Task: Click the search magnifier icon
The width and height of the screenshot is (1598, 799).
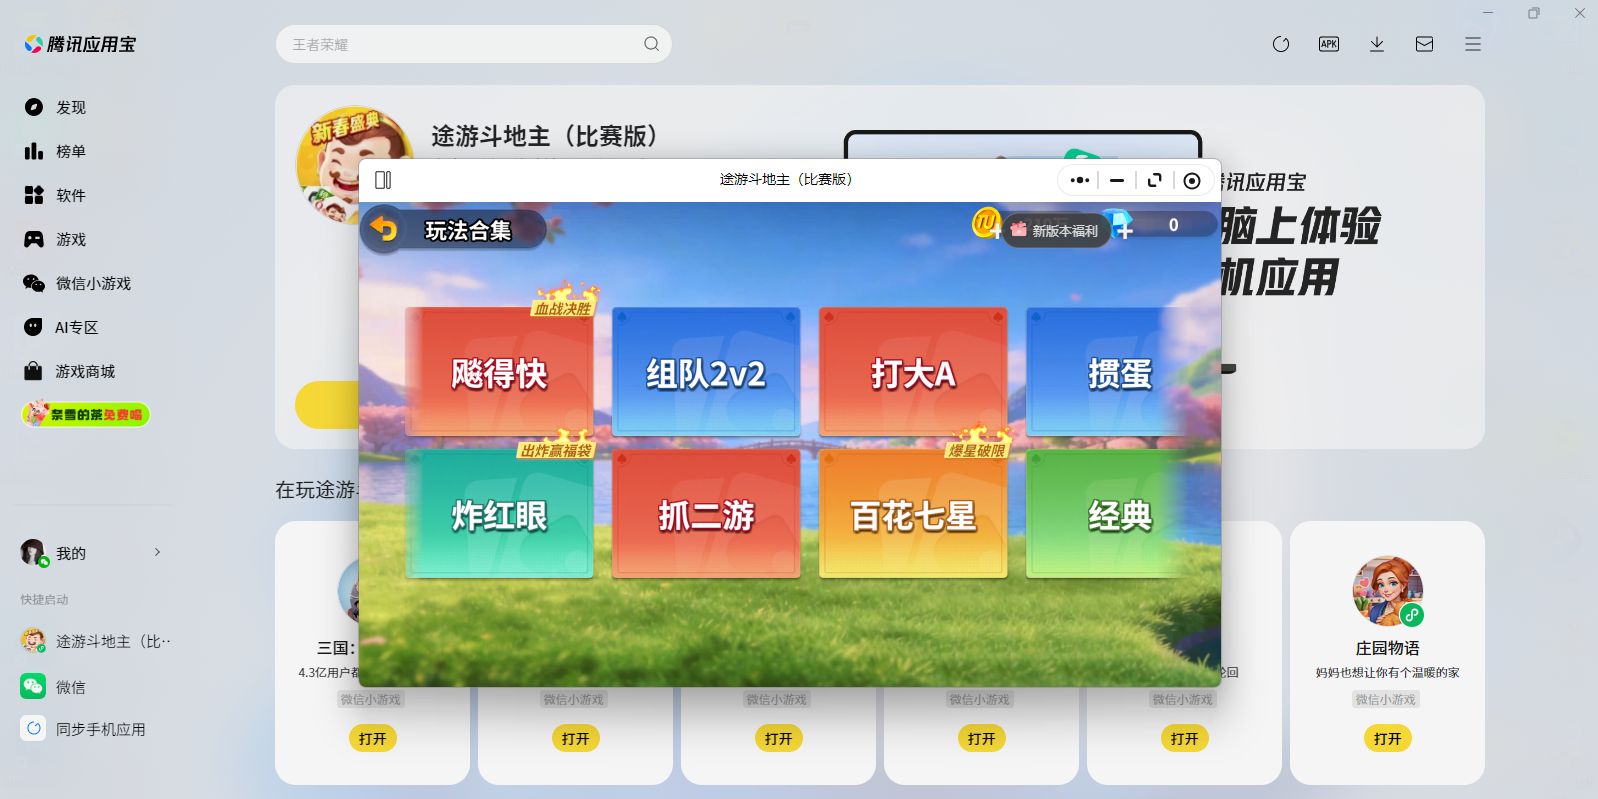Action: pyautogui.click(x=652, y=44)
